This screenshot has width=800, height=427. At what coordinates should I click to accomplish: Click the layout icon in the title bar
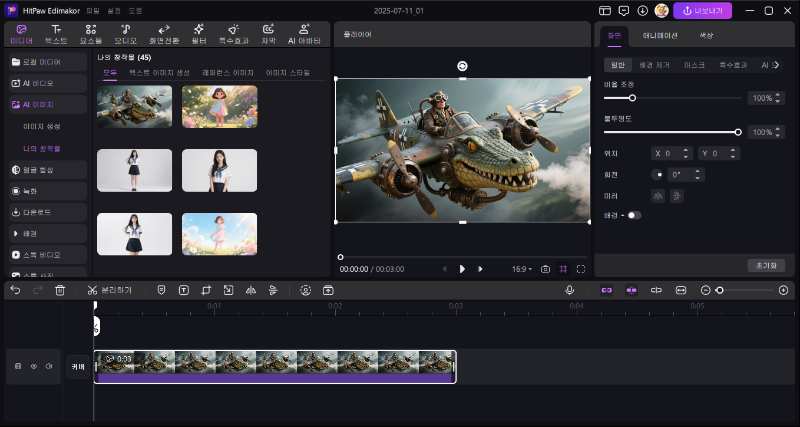(x=605, y=11)
